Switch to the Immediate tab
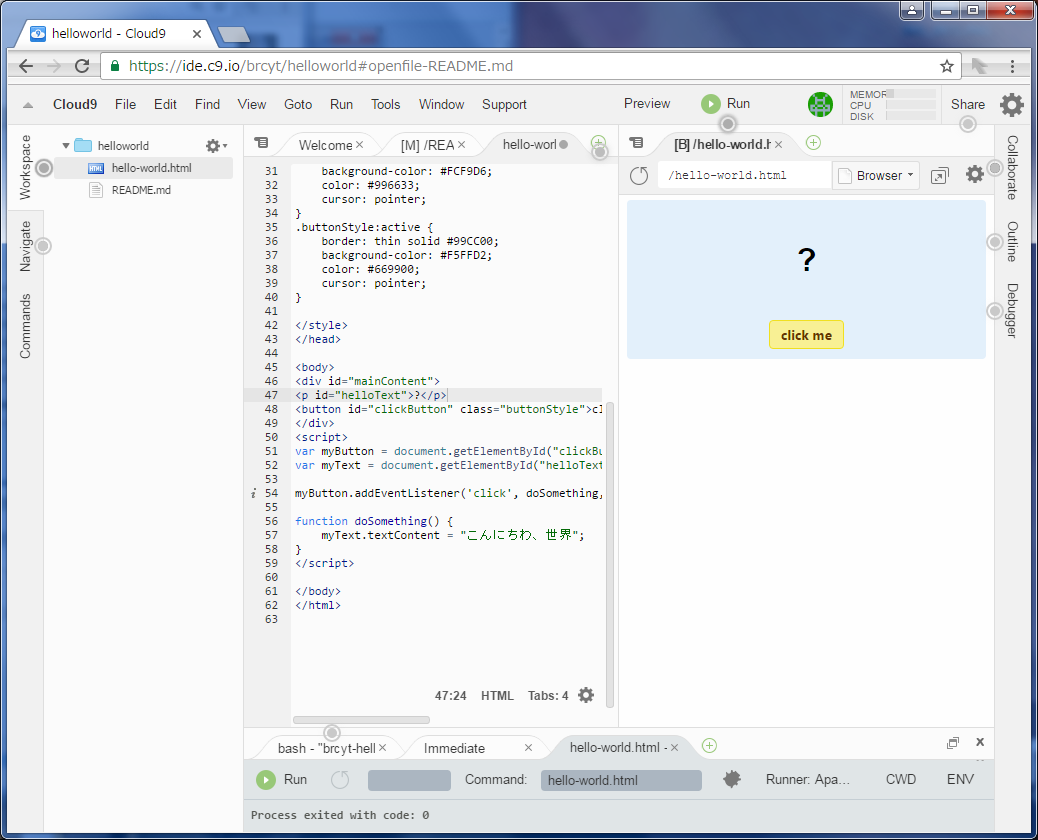This screenshot has height=840, width=1038. [454, 748]
